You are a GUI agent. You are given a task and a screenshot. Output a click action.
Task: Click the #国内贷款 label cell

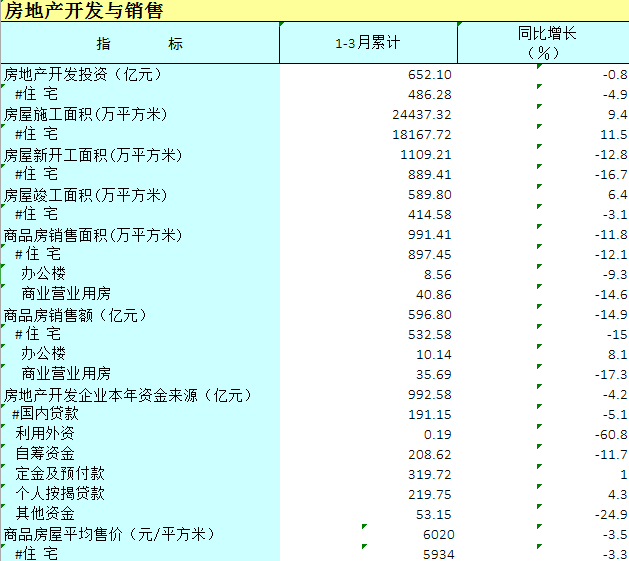coord(46,413)
